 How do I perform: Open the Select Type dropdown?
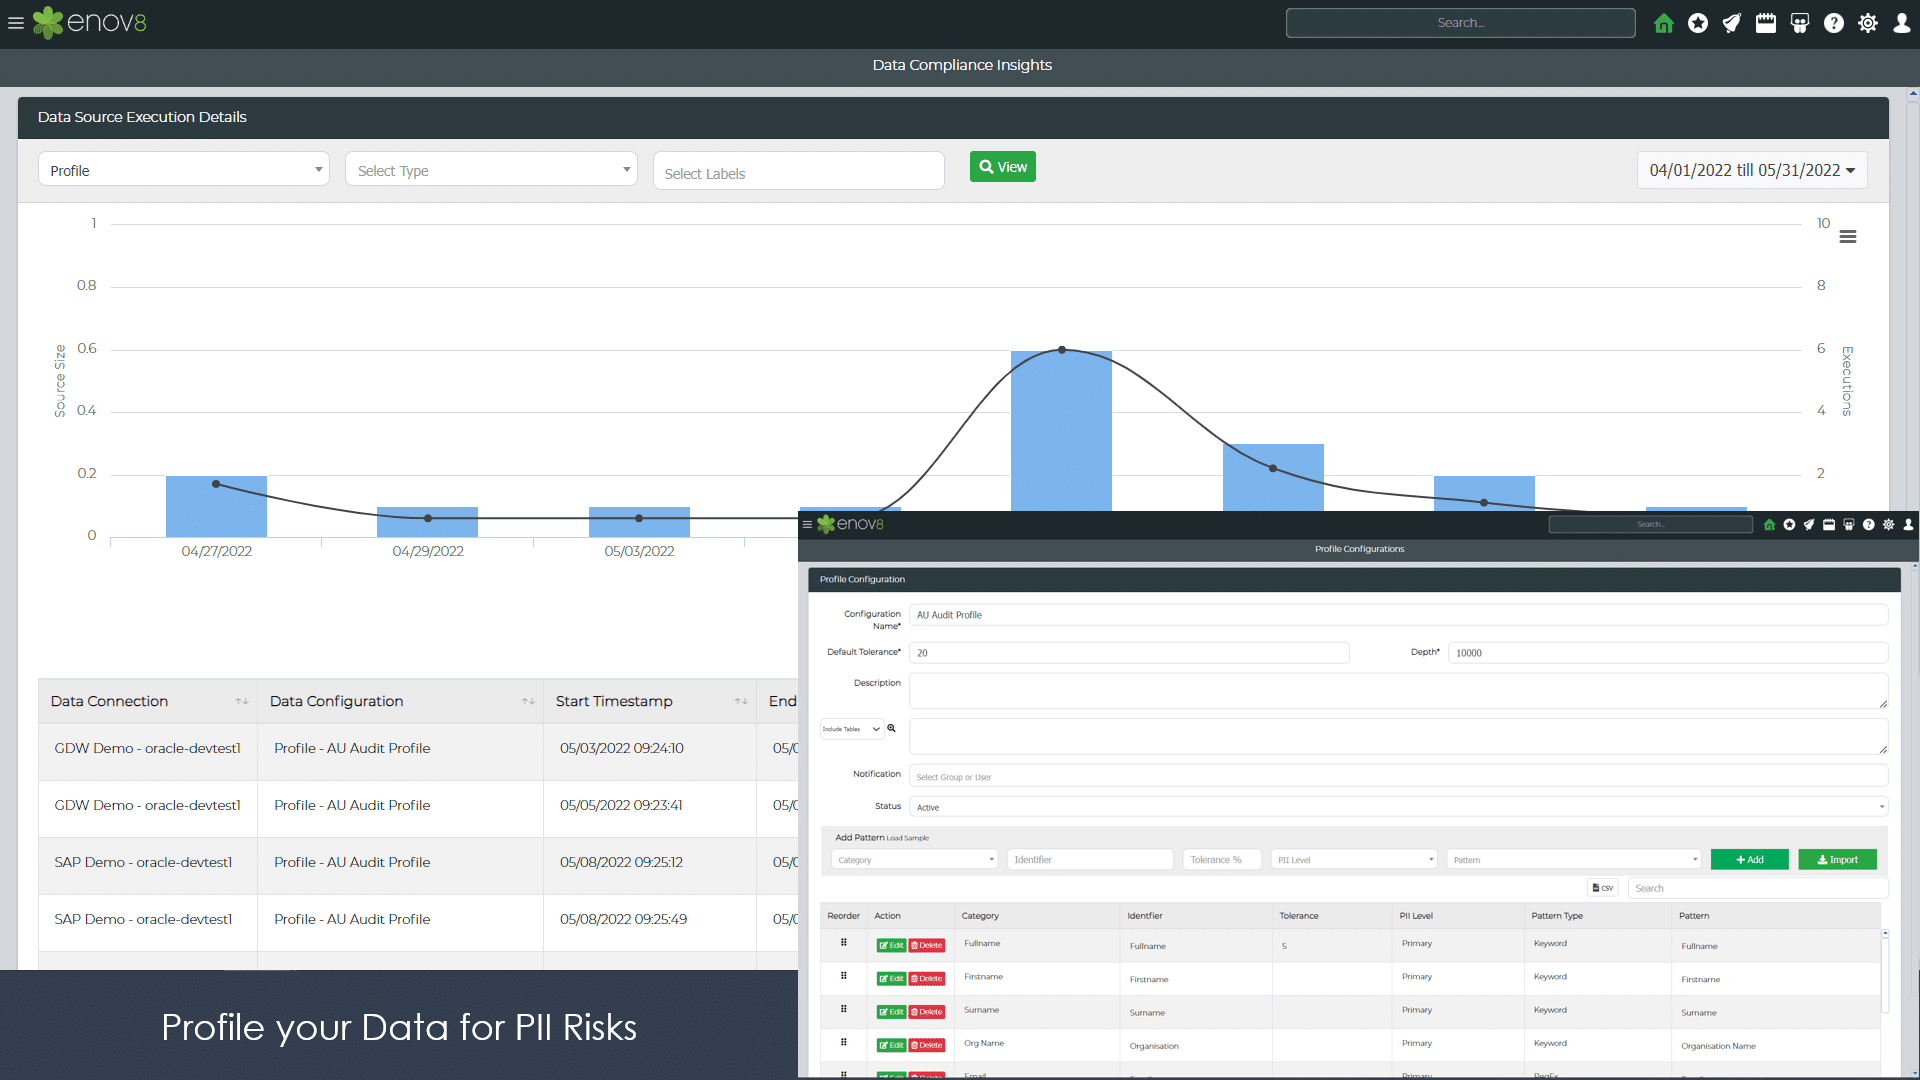[x=491, y=170]
